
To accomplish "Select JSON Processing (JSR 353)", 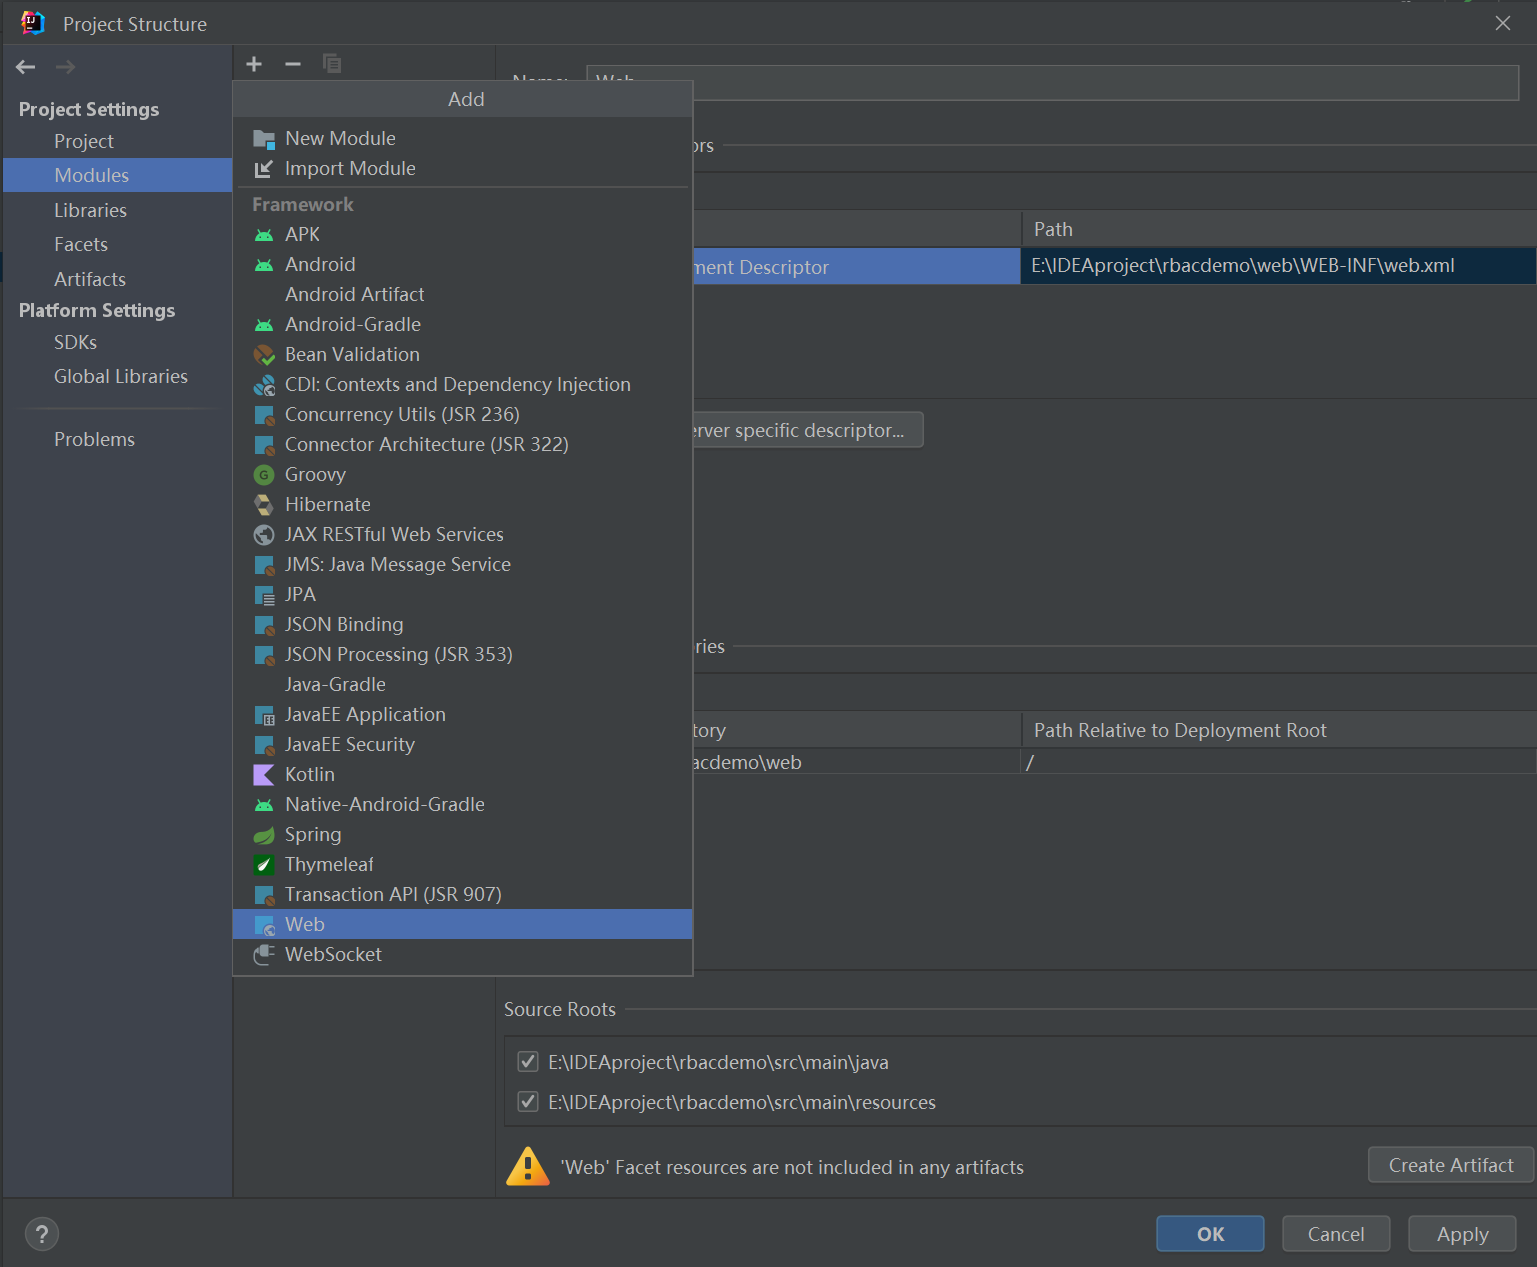I will [463, 655].
